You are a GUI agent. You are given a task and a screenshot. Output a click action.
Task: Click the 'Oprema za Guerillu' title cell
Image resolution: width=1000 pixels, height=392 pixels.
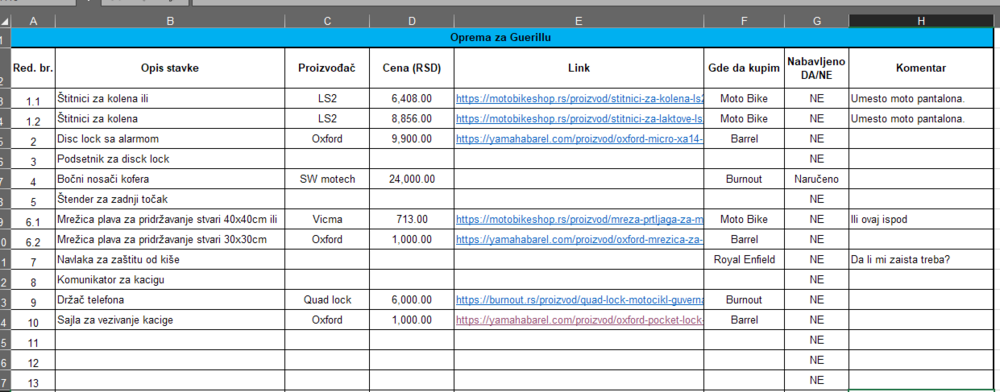(501, 38)
